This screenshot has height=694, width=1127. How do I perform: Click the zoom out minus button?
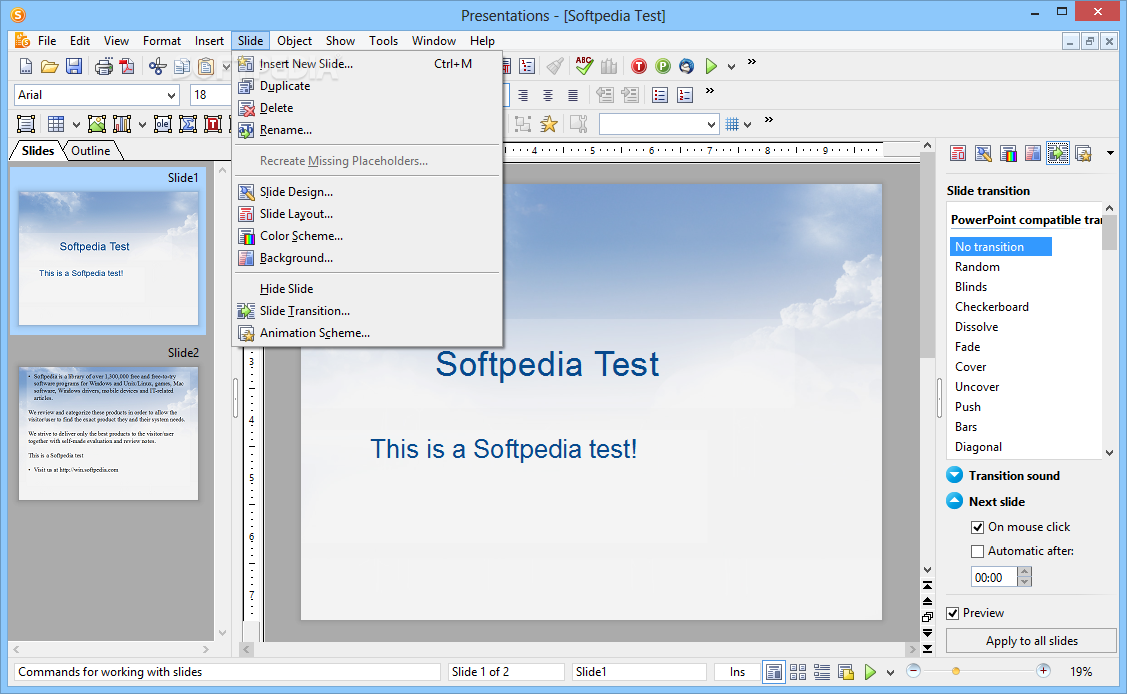(x=914, y=671)
